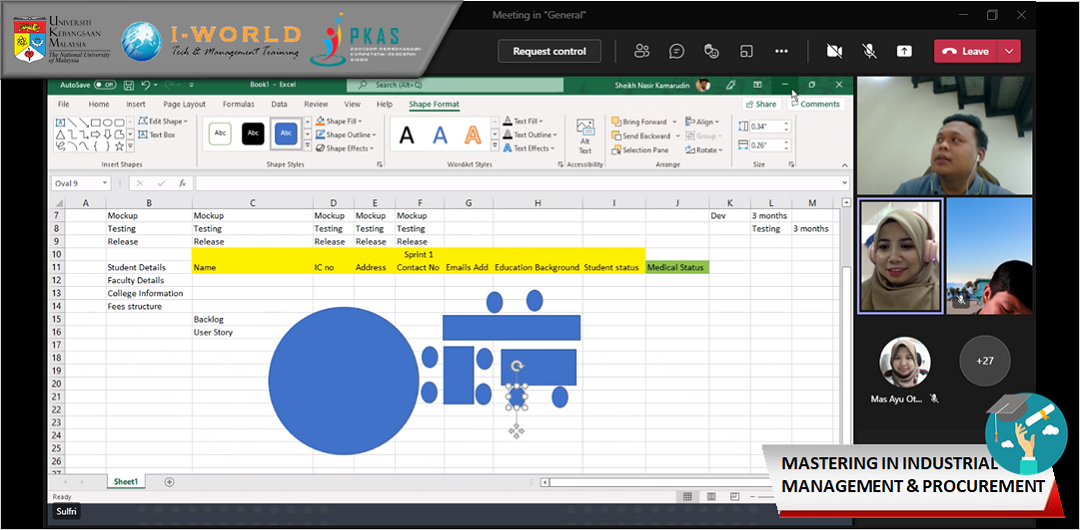1080x530 pixels.
Task: Turn on the camera in Teams
Action: coord(834,51)
